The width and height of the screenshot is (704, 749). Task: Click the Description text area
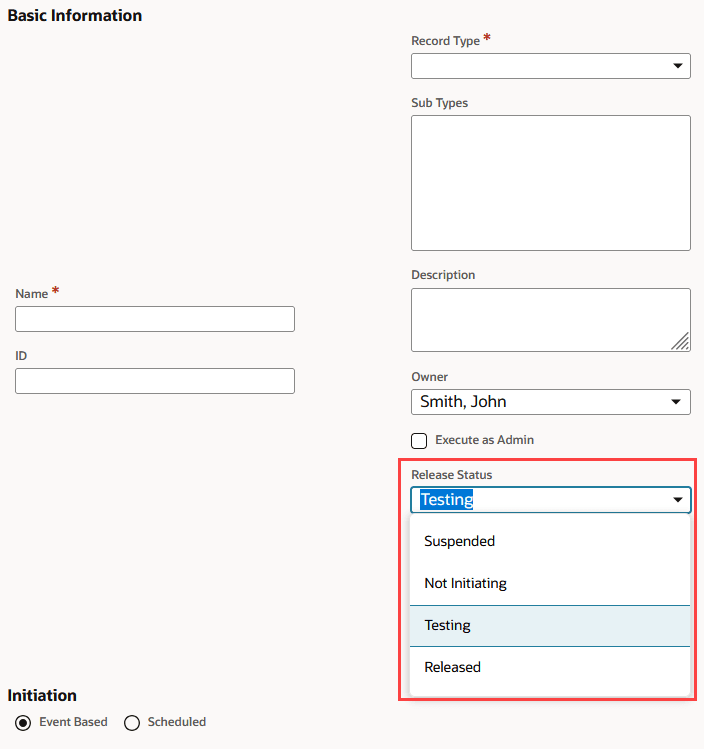(551, 320)
